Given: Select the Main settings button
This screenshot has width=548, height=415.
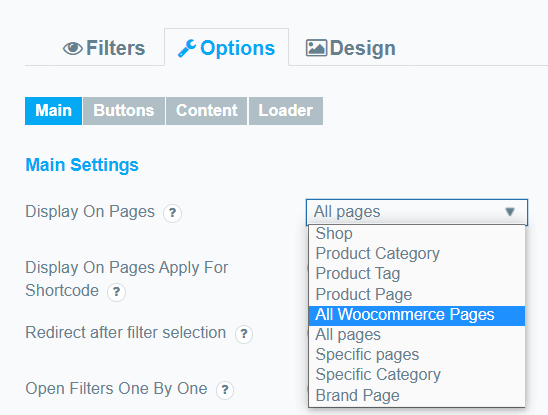Looking at the screenshot, I should (x=53, y=111).
